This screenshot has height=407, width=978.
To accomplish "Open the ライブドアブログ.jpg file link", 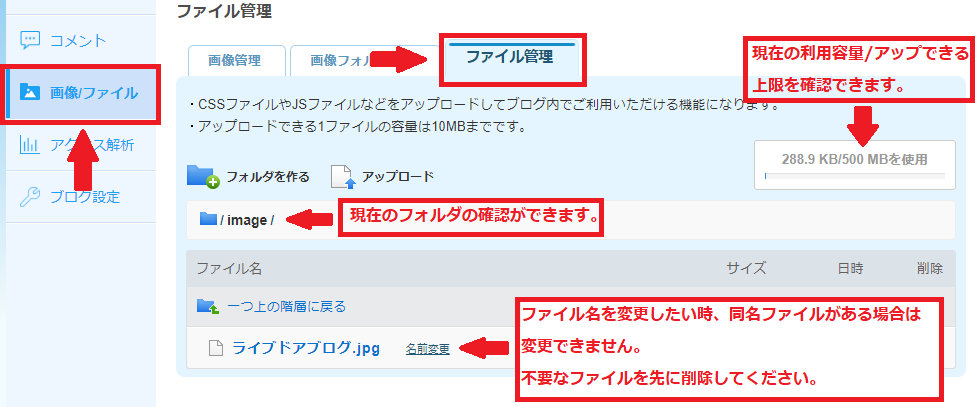I will tap(306, 348).
